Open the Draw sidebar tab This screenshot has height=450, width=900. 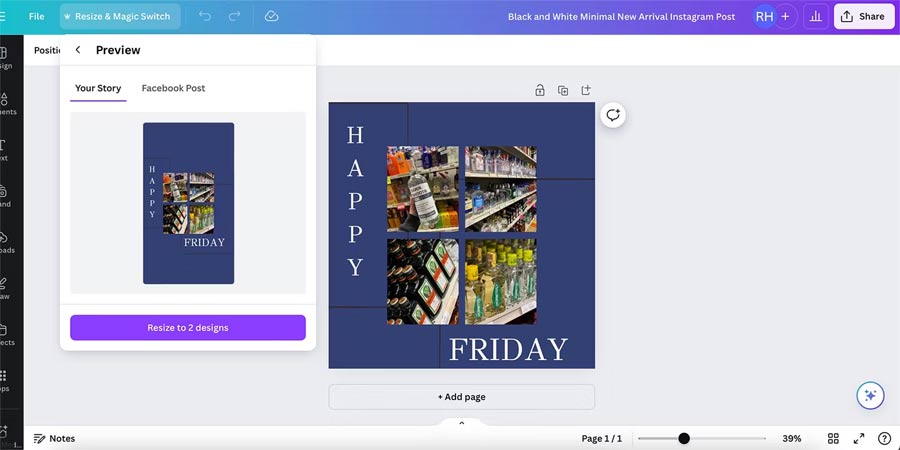pyautogui.click(x=4, y=288)
